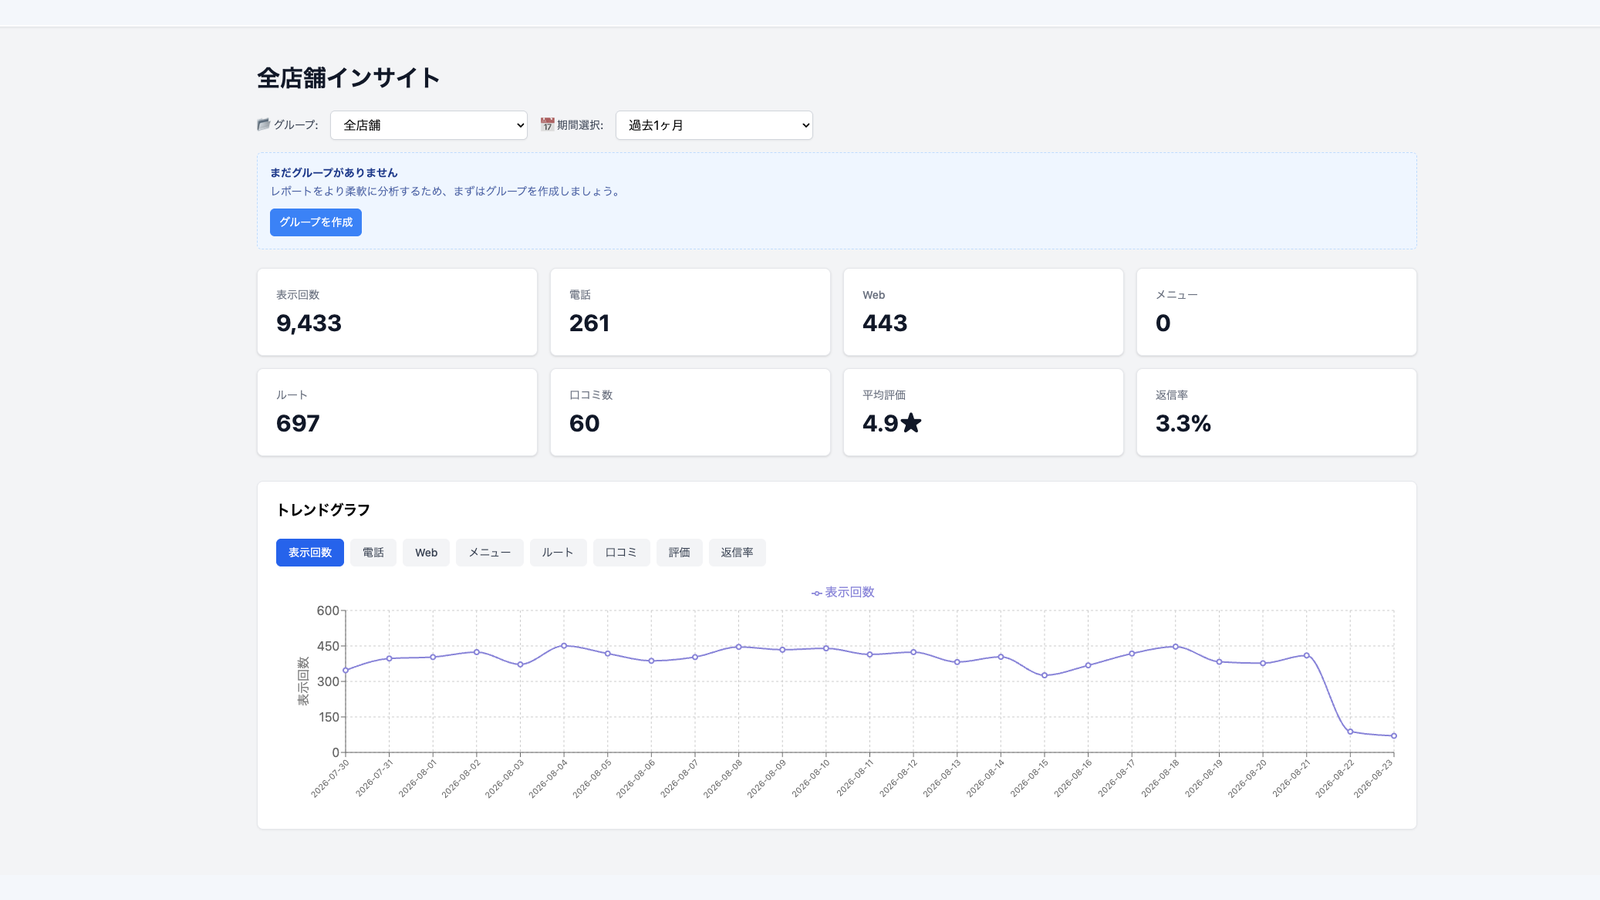1600x900 pixels.
Task: Click the star icon in 平均評価 card
Action: 911,423
